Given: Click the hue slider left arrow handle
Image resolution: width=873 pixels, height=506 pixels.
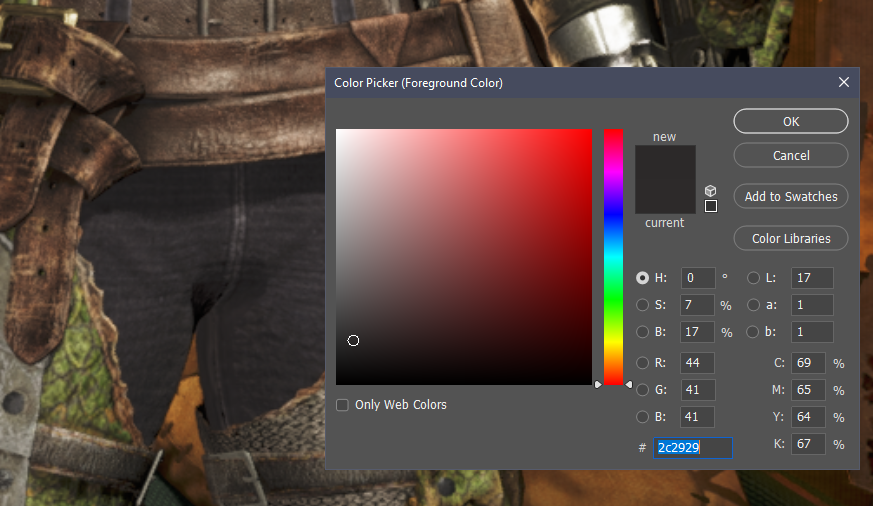Looking at the screenshot, I should click(598, 384).
